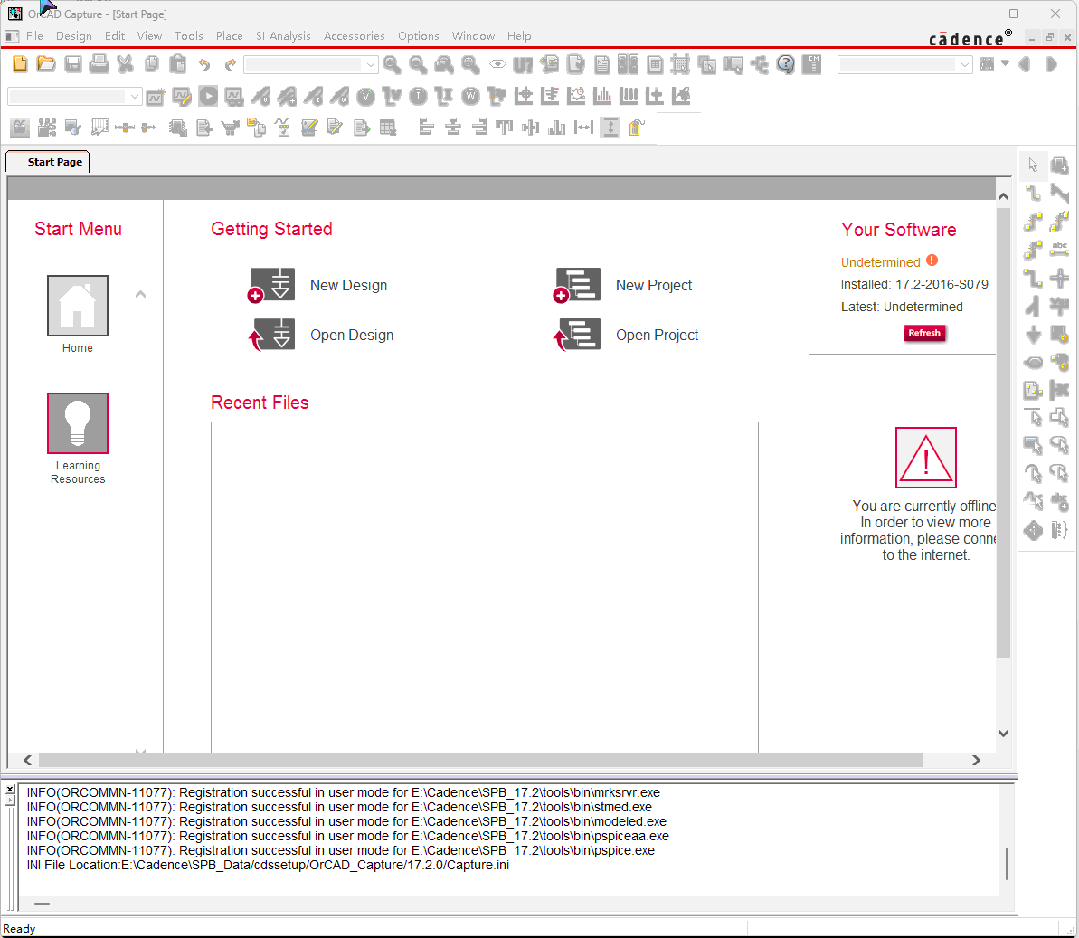Click the Capture.ini INI File Location log line

point(268,865)
